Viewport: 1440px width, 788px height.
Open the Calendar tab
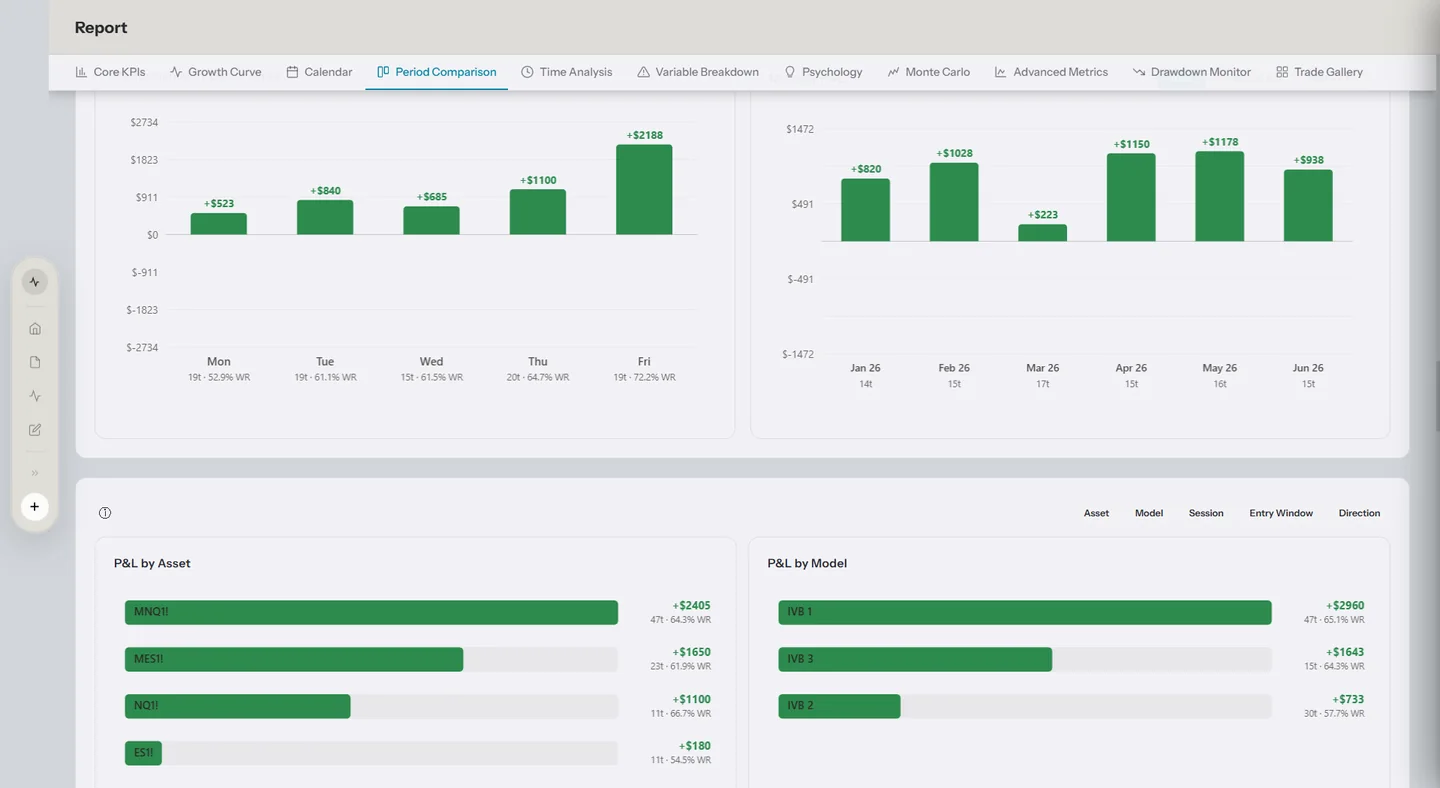(x=319, y=72)
